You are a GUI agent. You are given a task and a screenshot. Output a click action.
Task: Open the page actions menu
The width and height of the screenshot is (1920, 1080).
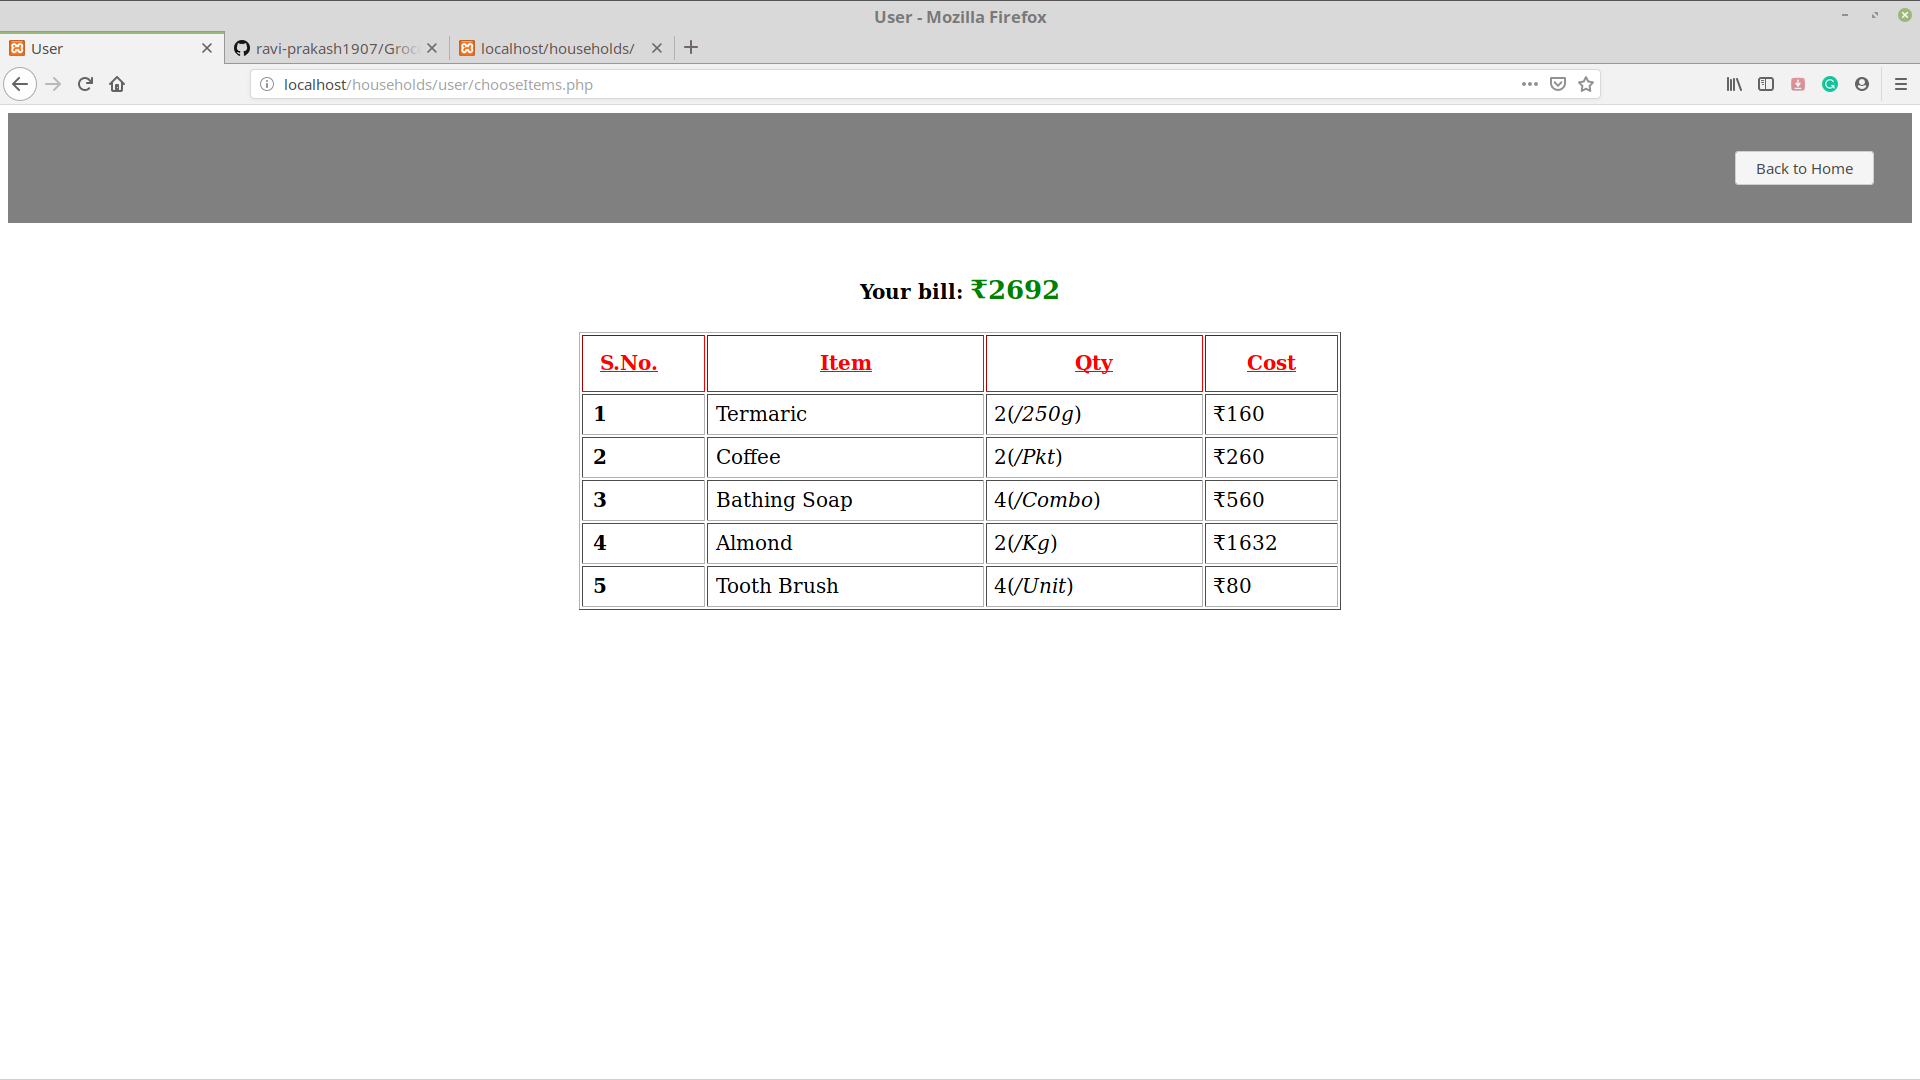point(1529,84)
